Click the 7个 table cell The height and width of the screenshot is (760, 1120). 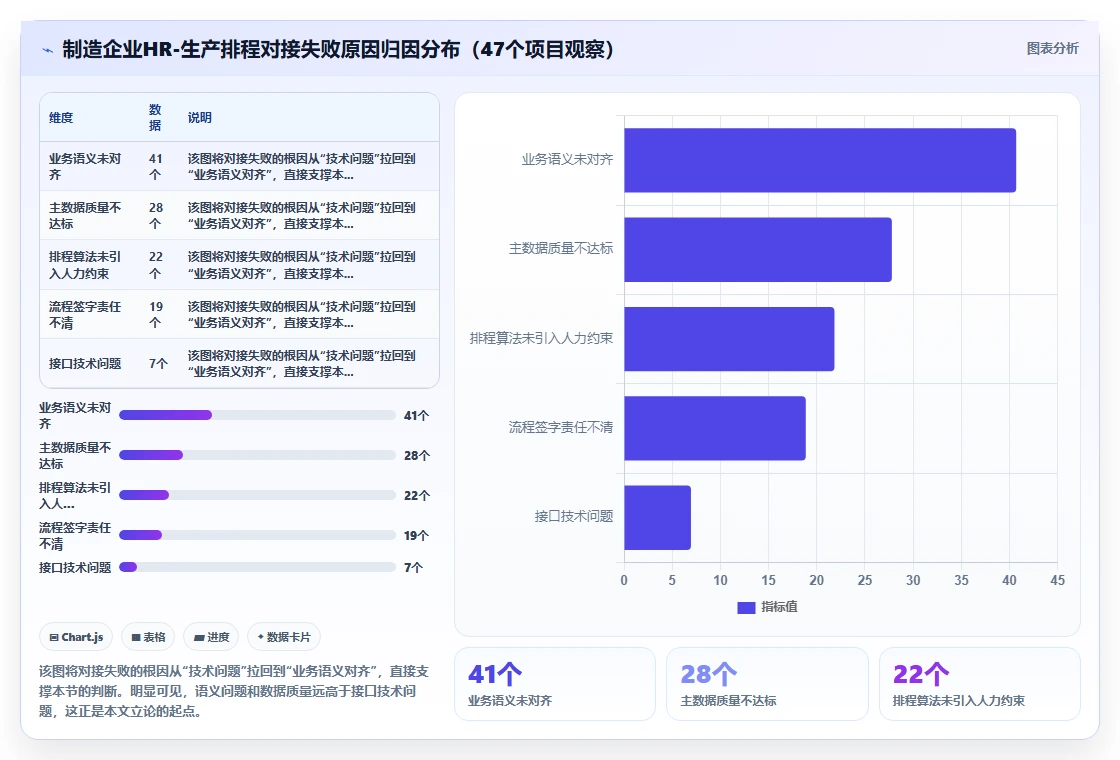[158, 364]
